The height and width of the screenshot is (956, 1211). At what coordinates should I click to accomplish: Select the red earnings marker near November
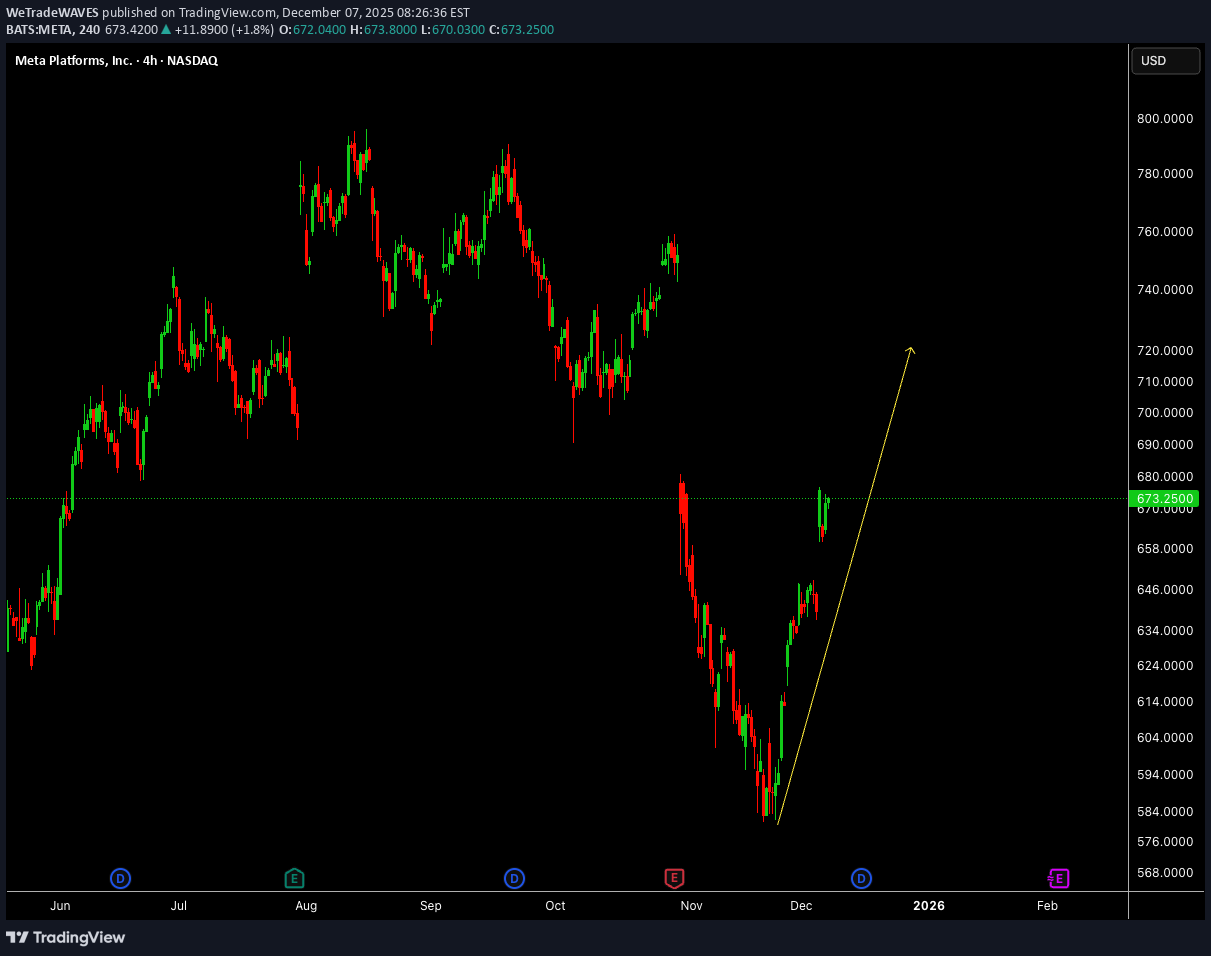pyautogui.click(x=674, y=879)
